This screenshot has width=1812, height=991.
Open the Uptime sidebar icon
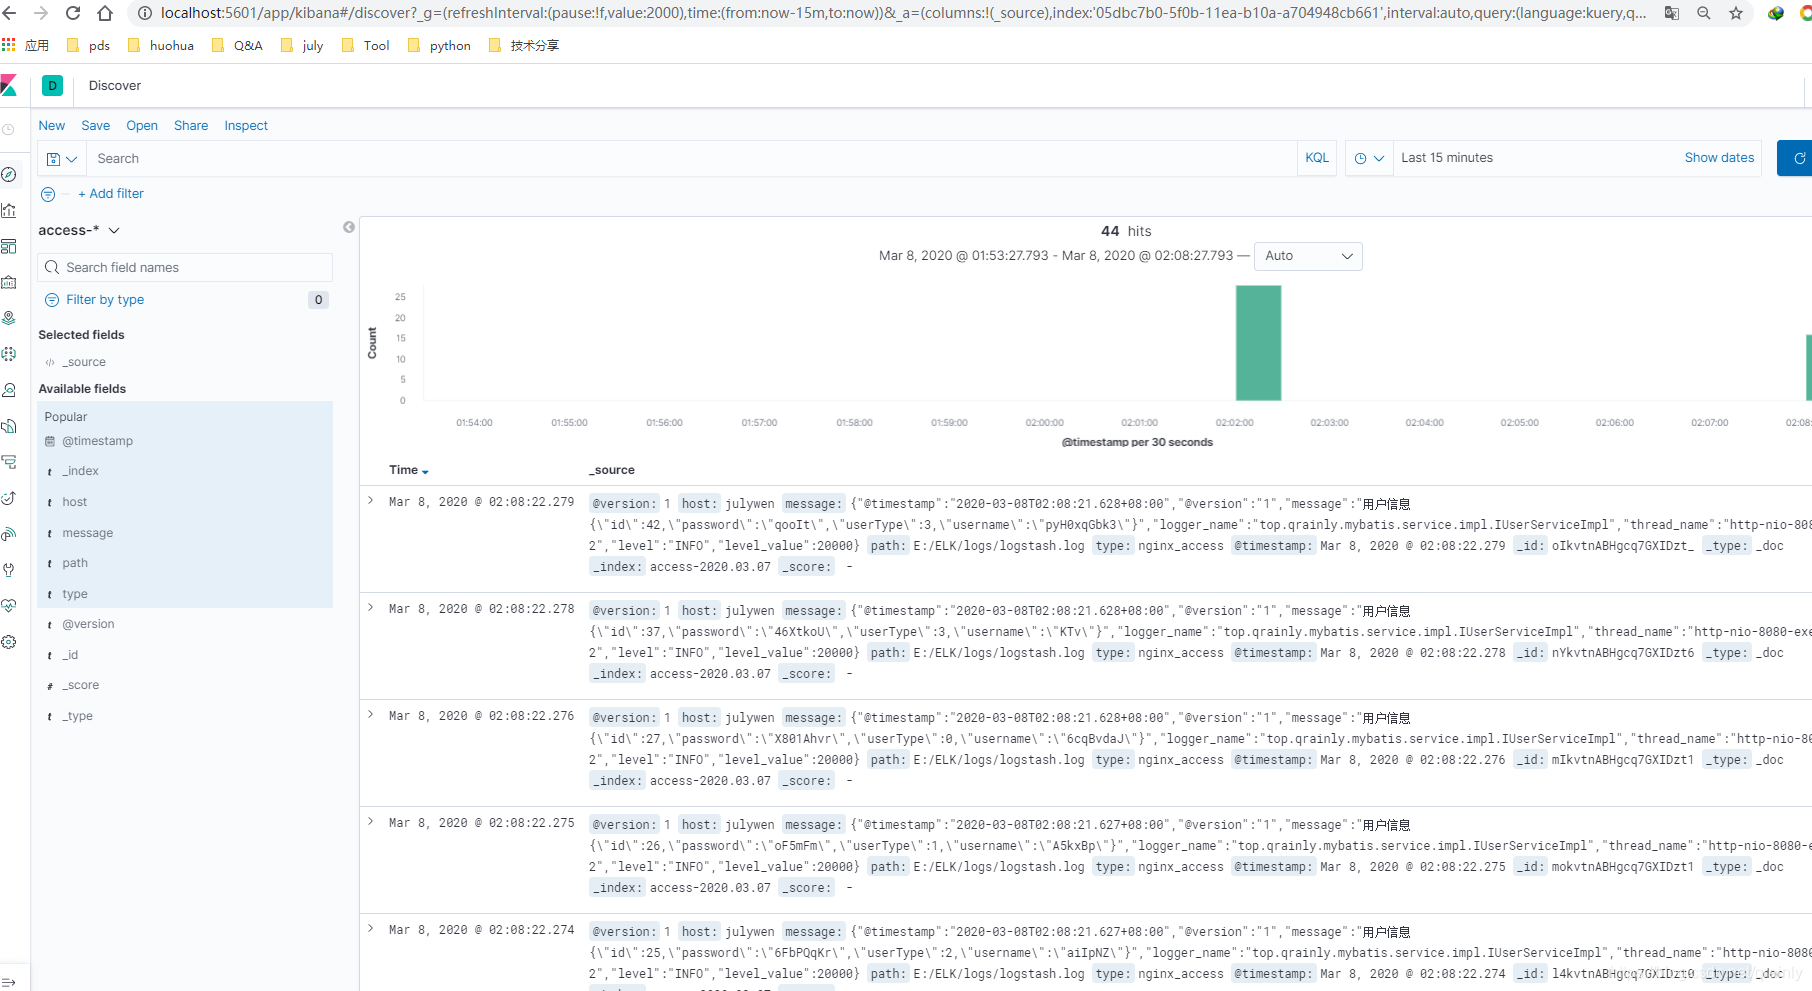(x=9, y=498)
